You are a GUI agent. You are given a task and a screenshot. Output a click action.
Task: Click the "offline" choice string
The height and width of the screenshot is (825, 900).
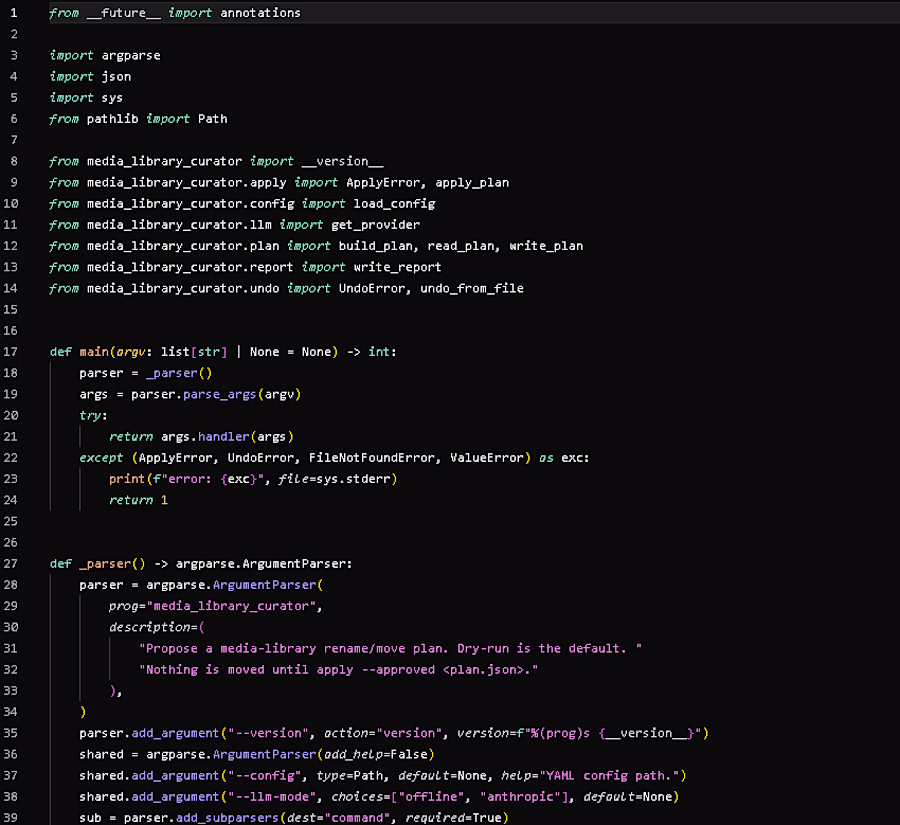432,797
